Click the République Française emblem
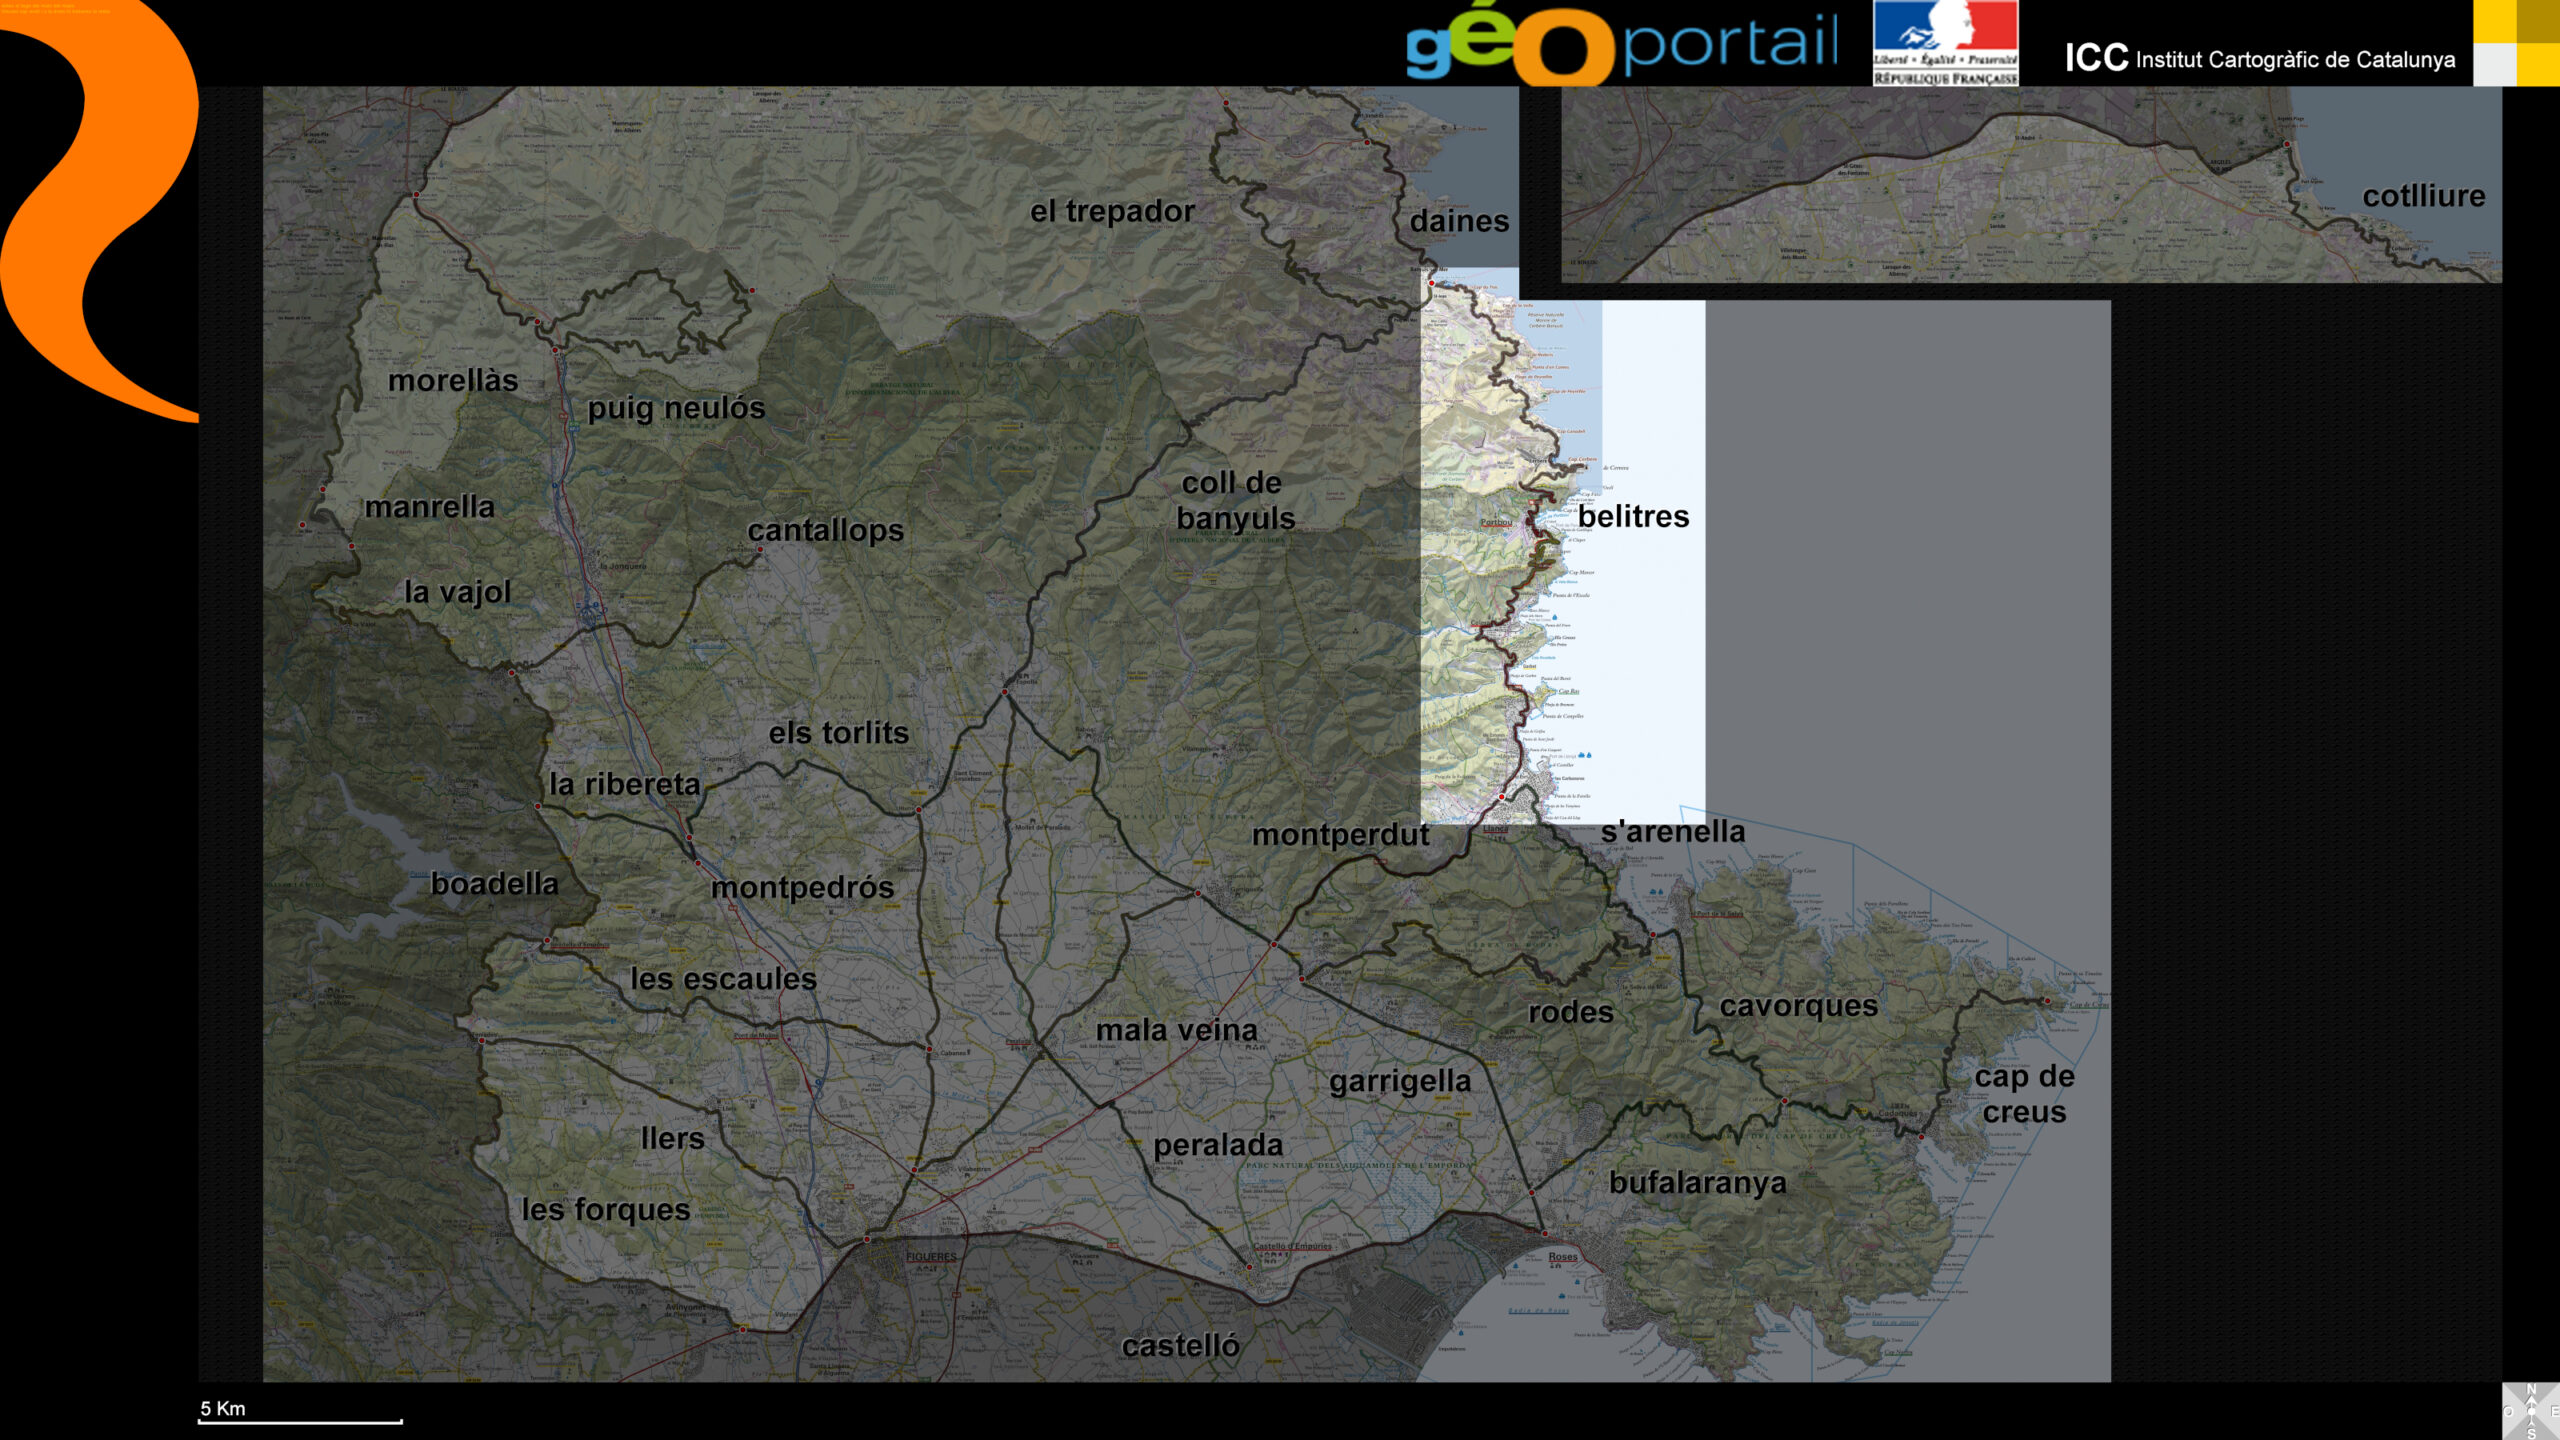This screenshot has height=1440, width=2560. point(1945,43)
